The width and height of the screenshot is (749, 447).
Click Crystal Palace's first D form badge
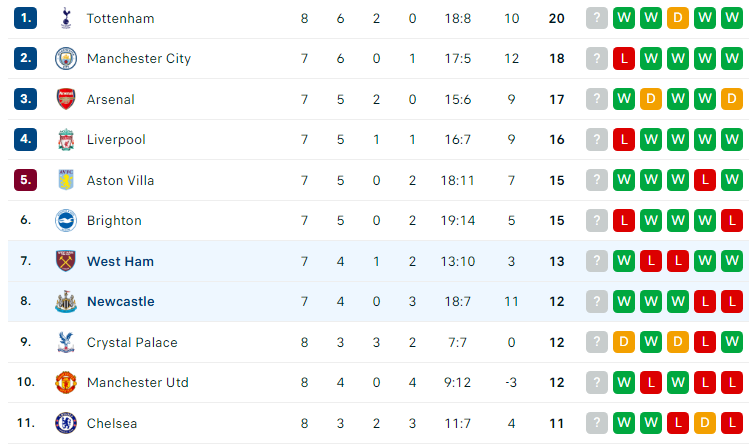[x=624, y=342]
